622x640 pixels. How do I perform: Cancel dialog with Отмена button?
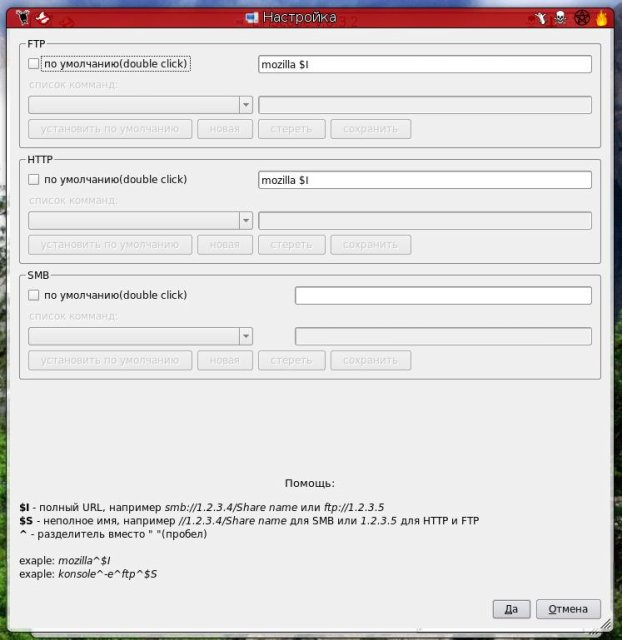[568, 609]
